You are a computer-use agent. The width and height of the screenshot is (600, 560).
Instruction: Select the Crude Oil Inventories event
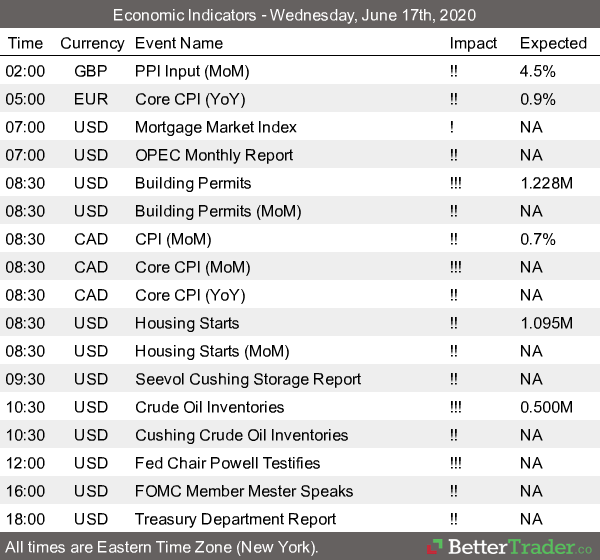pos(210,407)
